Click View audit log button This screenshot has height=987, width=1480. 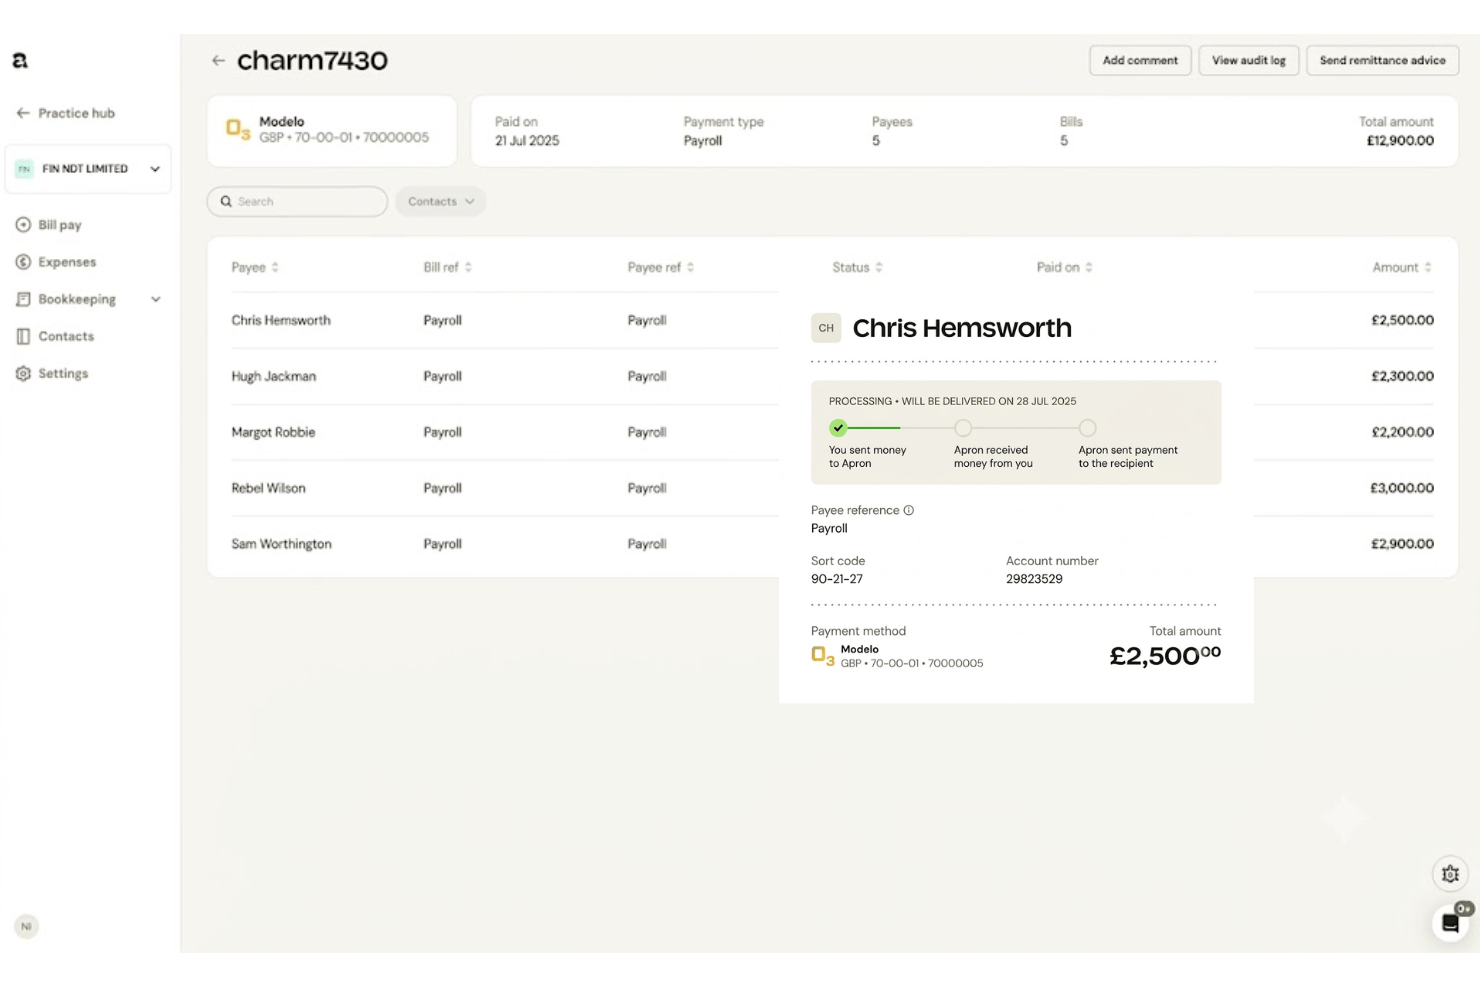[x=1249, y=60]
